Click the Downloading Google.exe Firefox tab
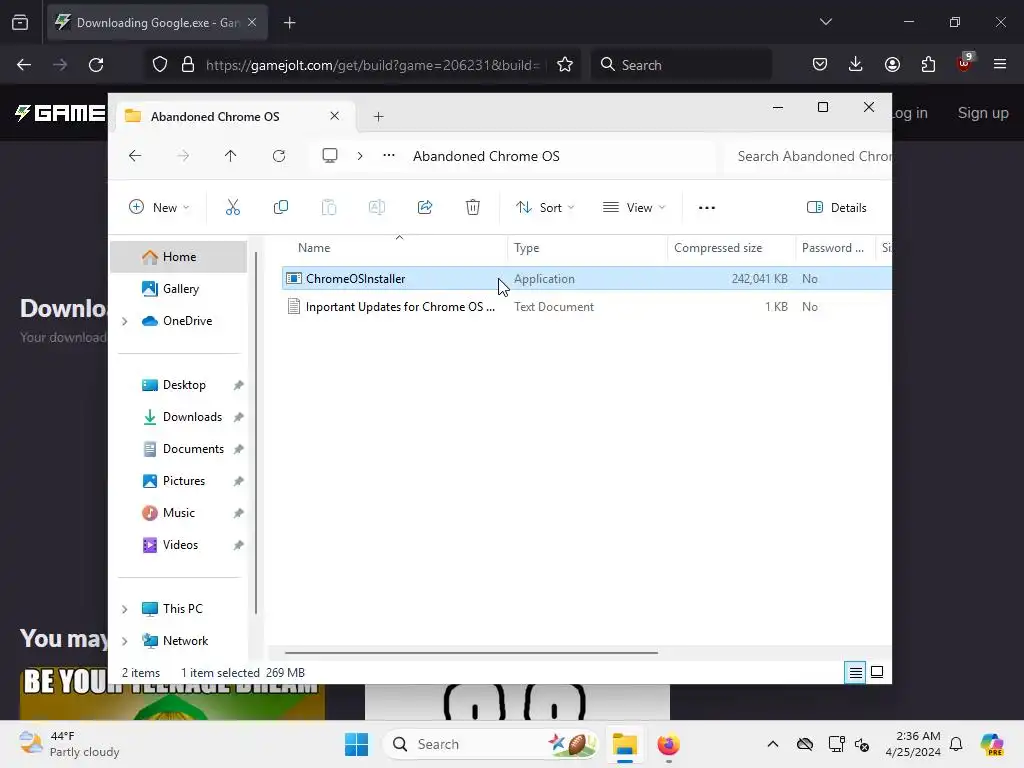1024x768 pixels. [x=157, y=23]
